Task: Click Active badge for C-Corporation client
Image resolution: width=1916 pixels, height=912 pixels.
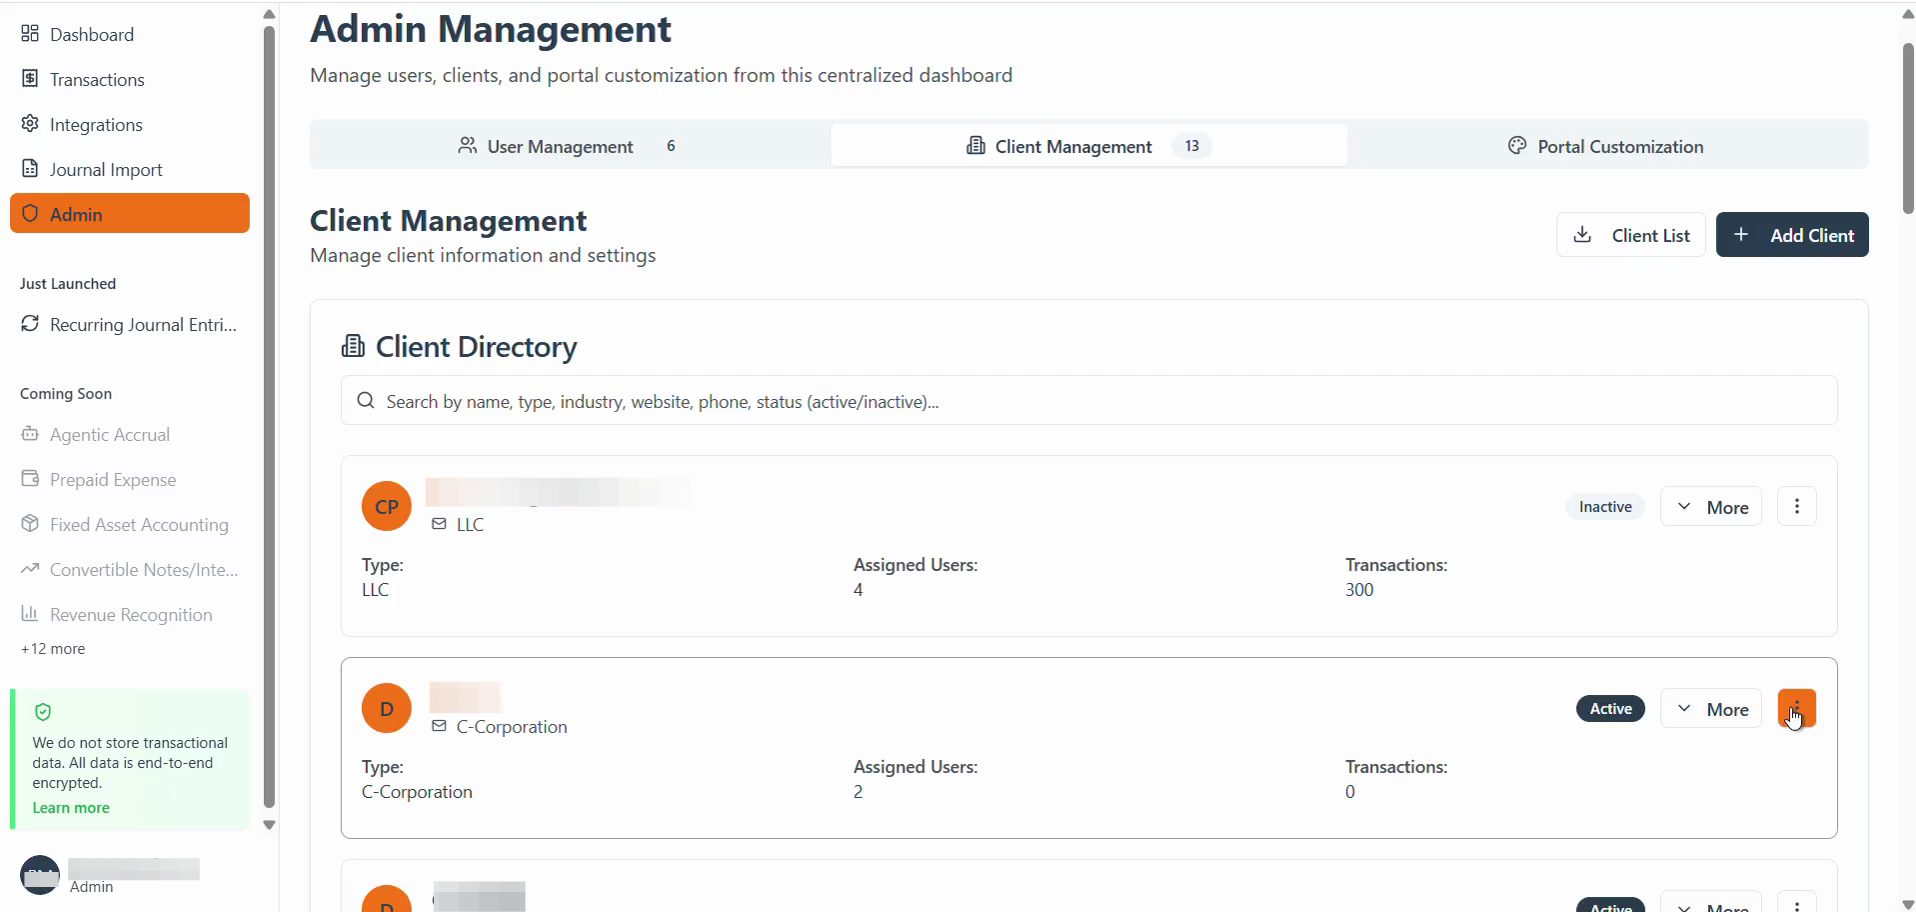Action: click(x=1610, y=709)
